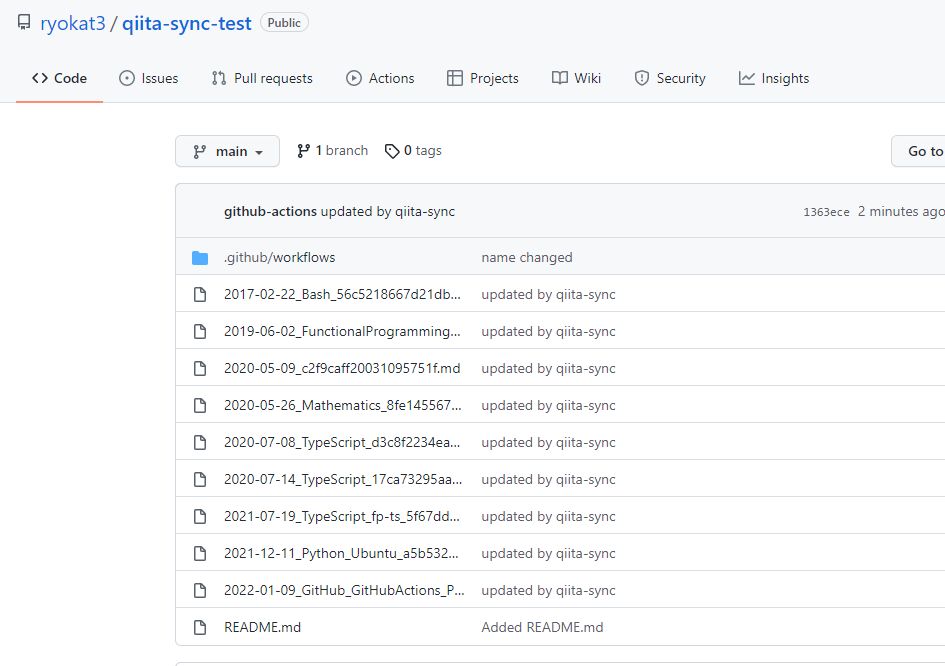Image resolution: width=945 pixels, height=666 pixels.
Task: Open commit message on 2020-05-26_Mathematics row
Action: click(548, 405)
